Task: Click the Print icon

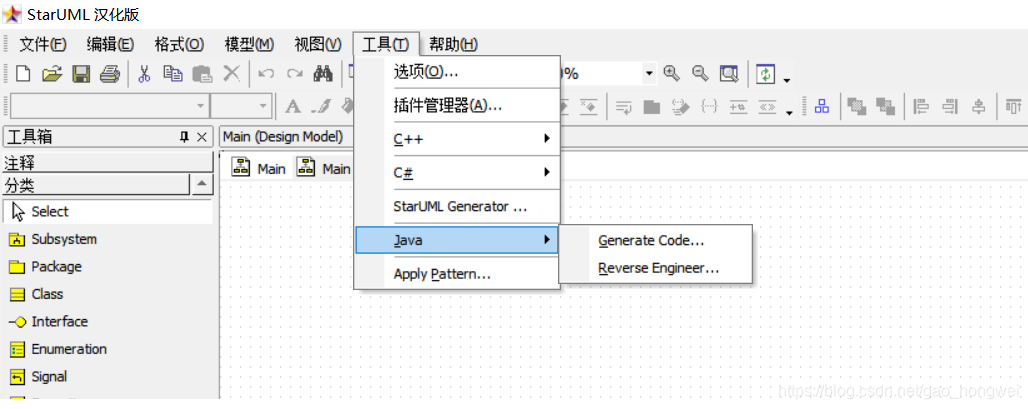Action: pos(109,73)
